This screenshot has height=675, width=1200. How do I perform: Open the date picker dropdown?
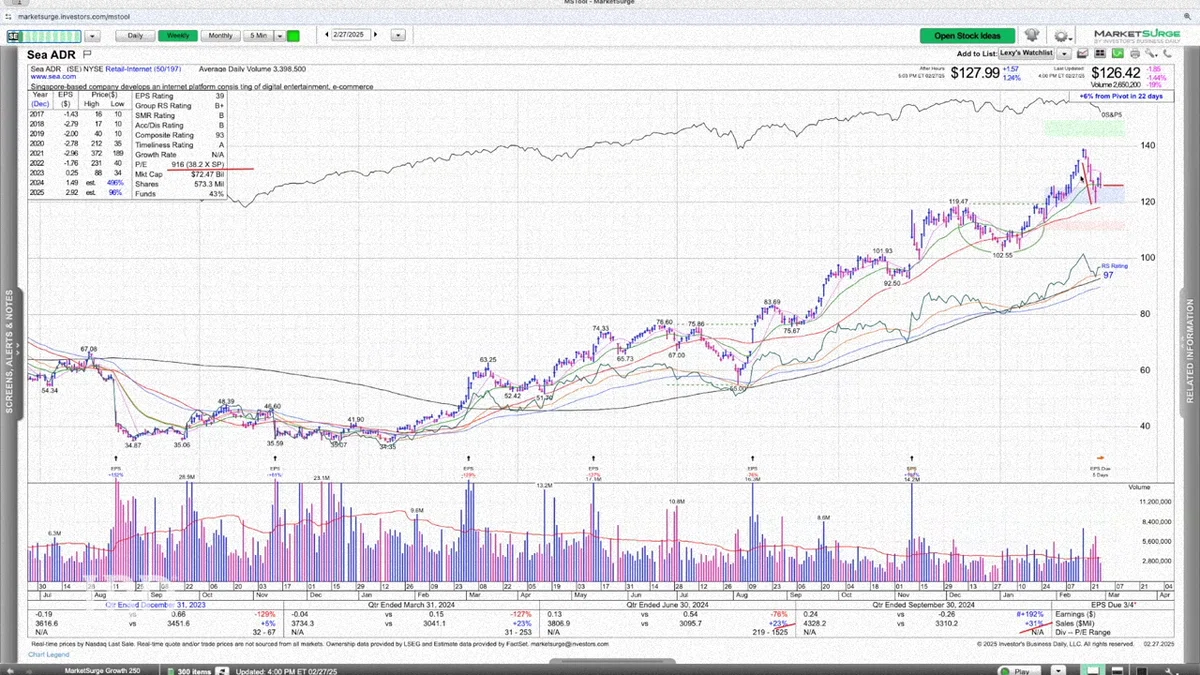click(398, 35)
